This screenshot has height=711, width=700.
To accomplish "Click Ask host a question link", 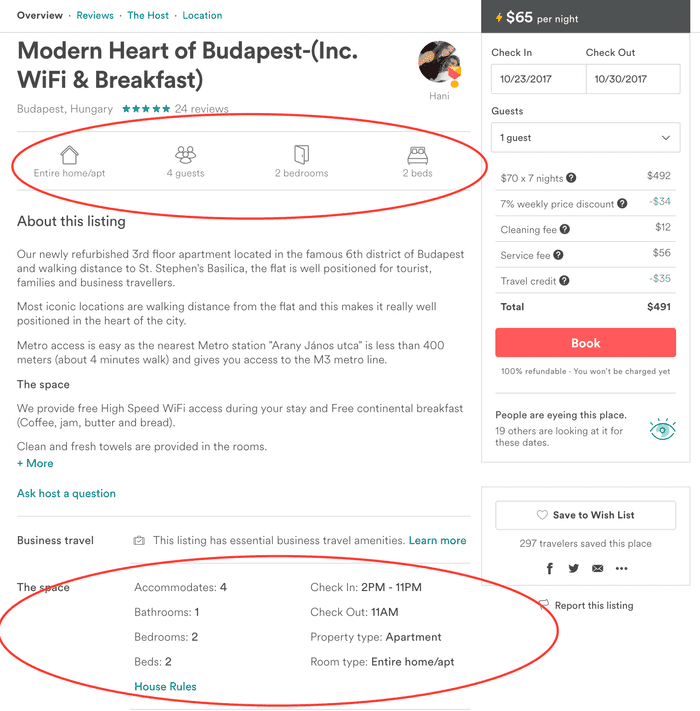I will pos(66,493).
